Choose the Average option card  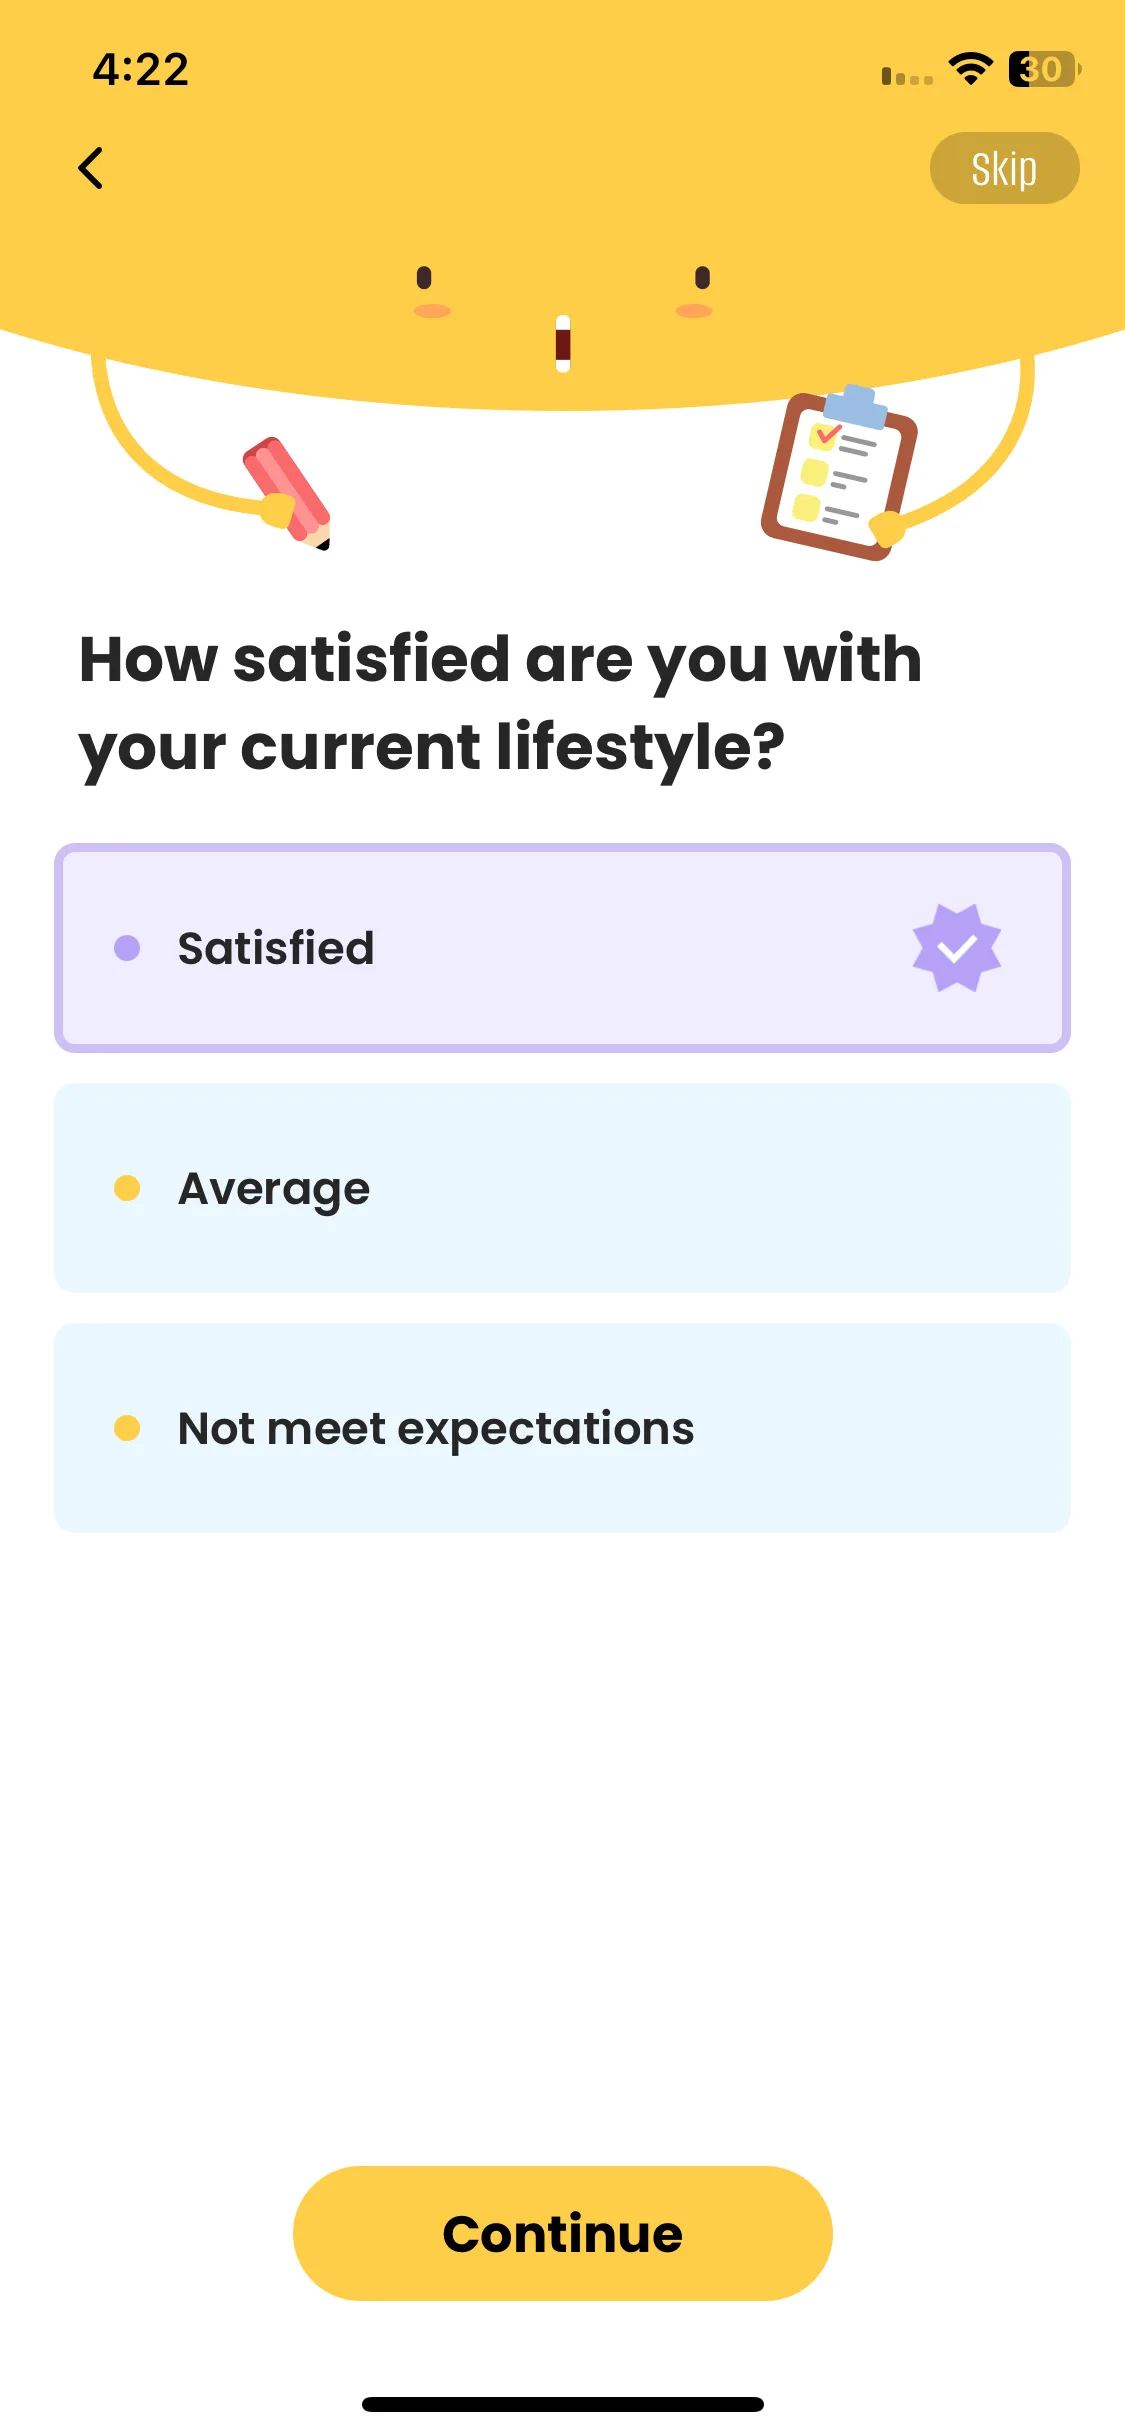tap(562, 1188)
